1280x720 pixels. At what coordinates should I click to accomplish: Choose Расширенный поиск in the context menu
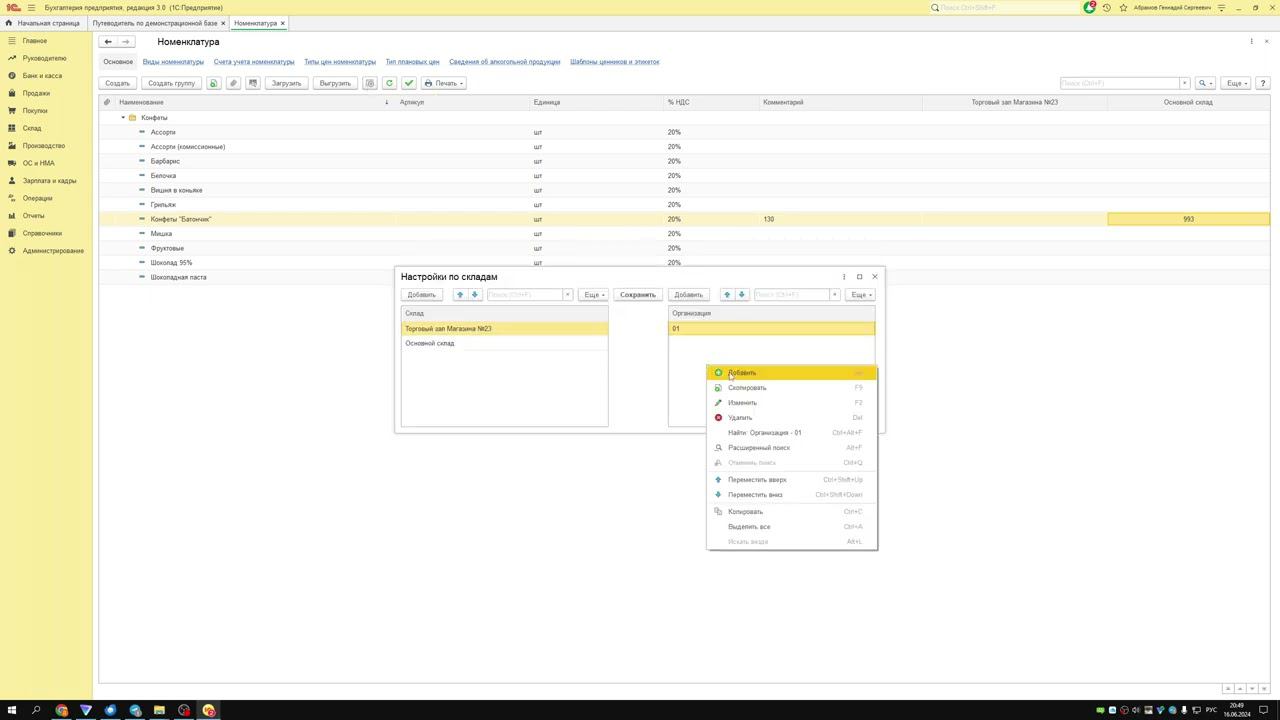(791, 448)
